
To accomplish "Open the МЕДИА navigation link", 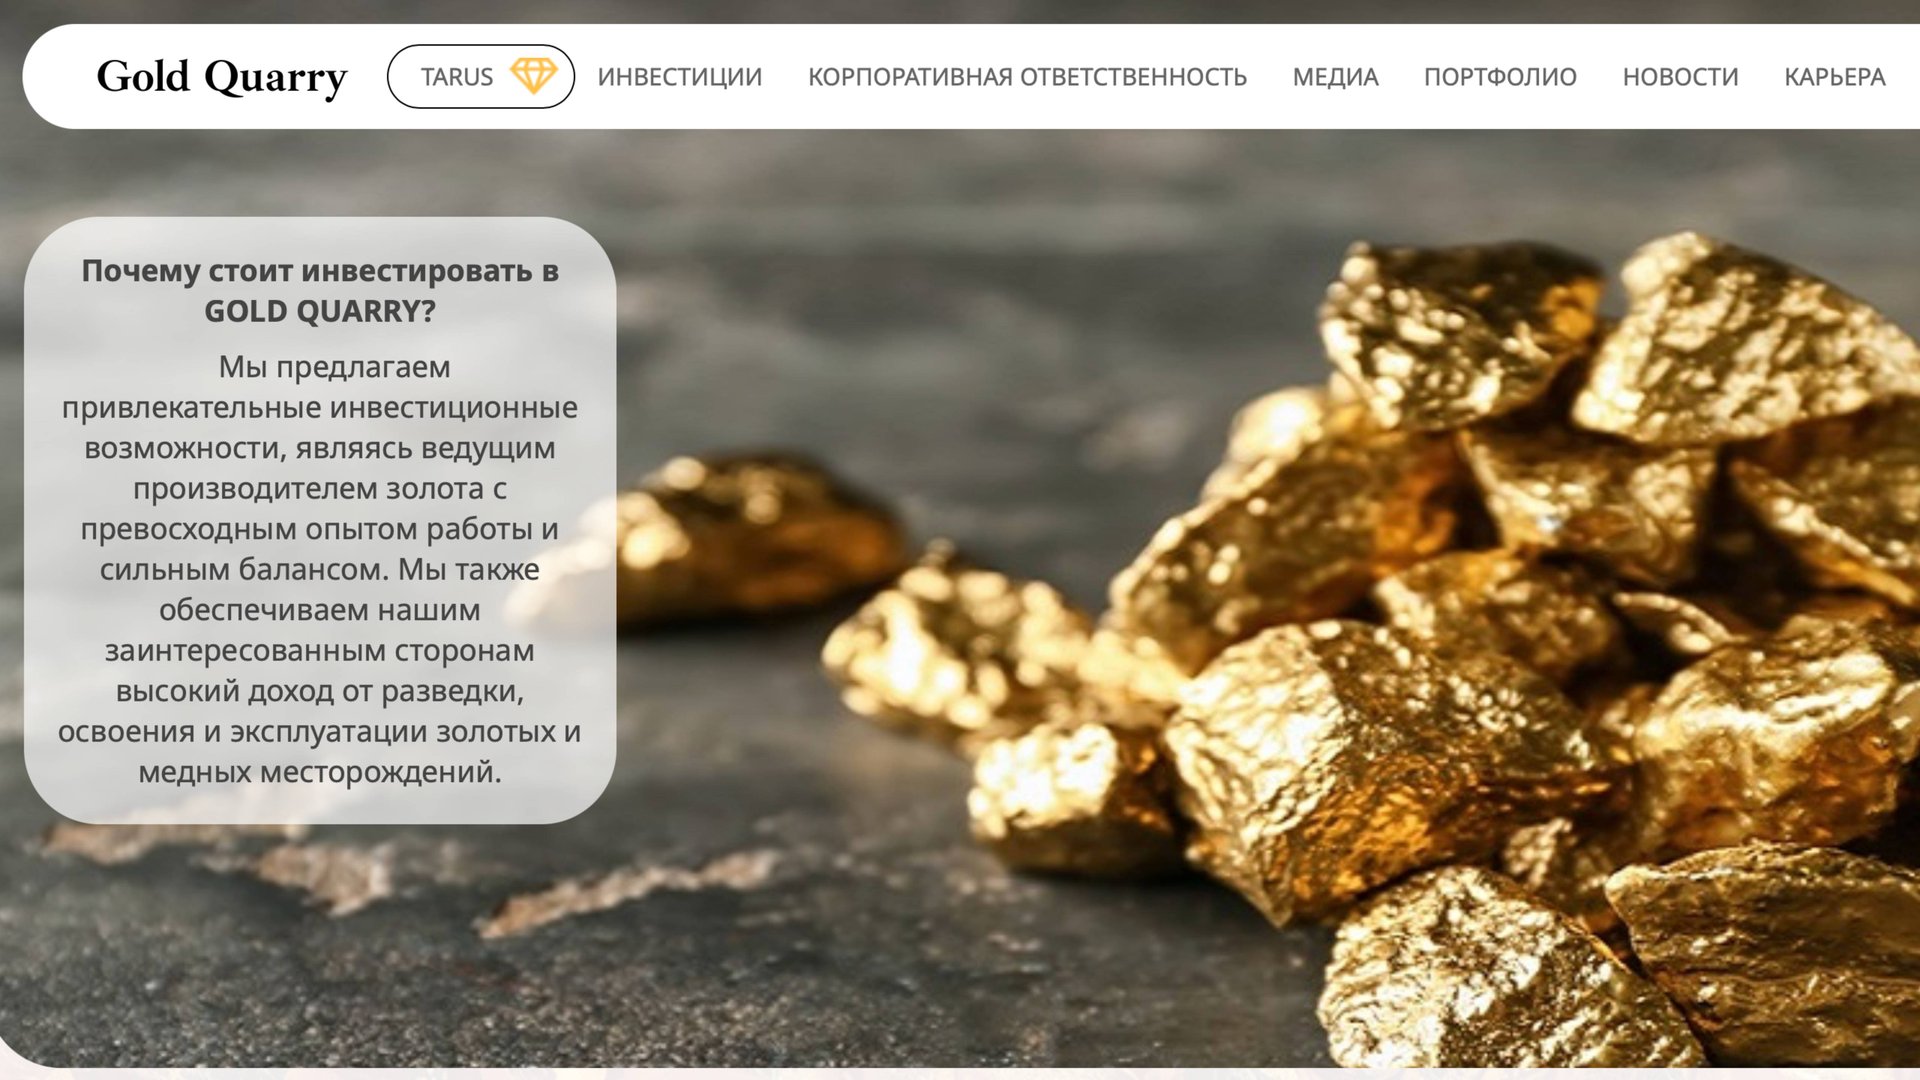I will (x=1335, y=77).
